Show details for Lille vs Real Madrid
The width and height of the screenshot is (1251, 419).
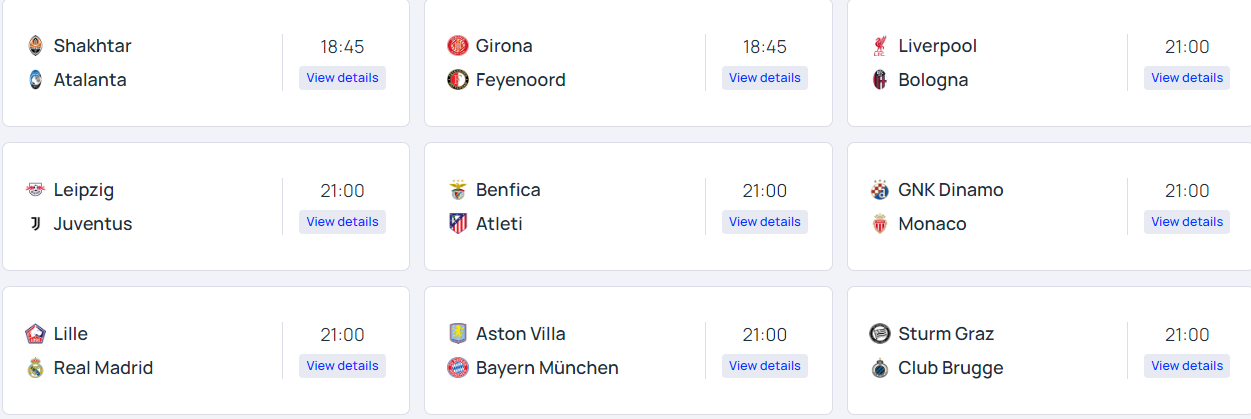[x=342, y=366]
